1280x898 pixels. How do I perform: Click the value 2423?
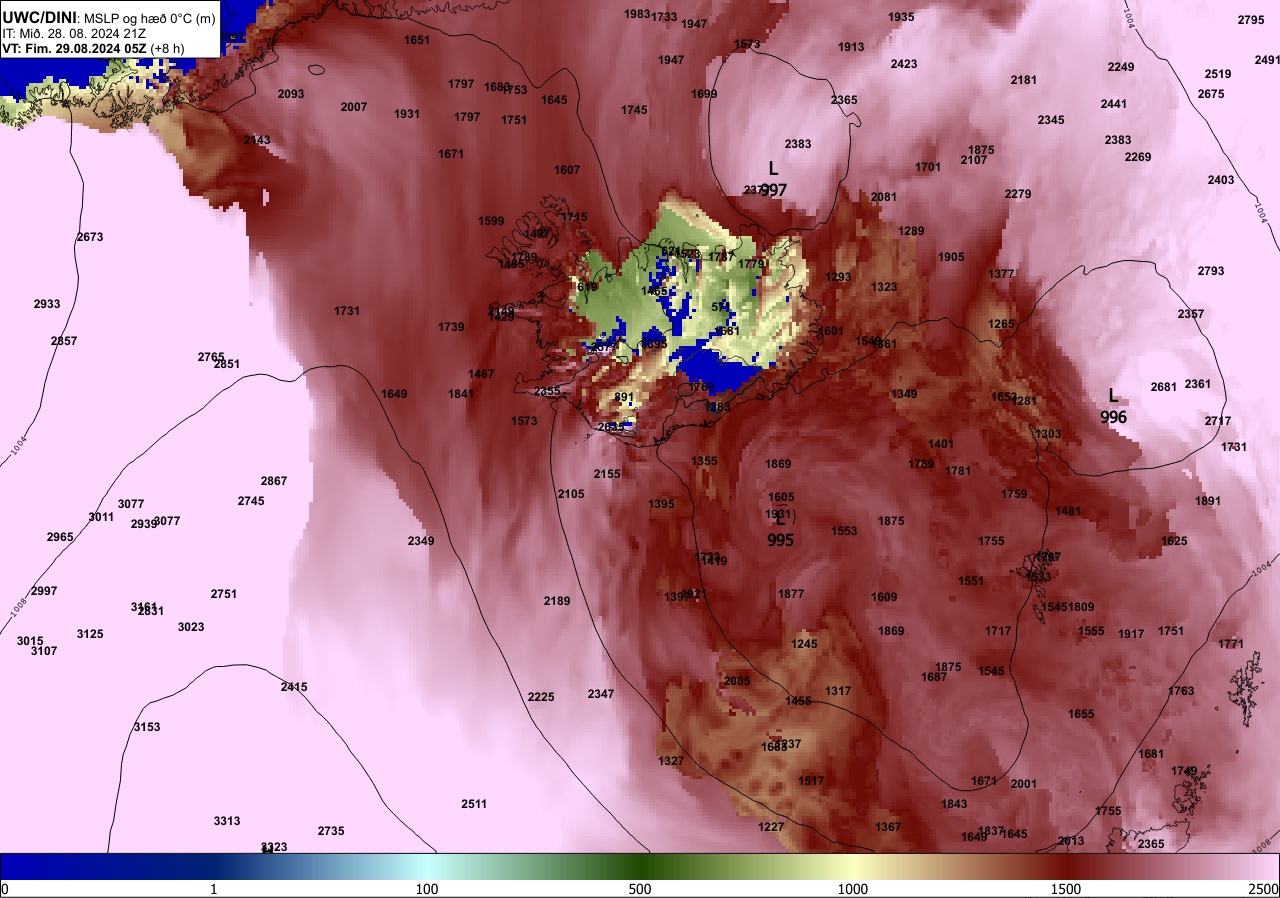tap(904, 64)
